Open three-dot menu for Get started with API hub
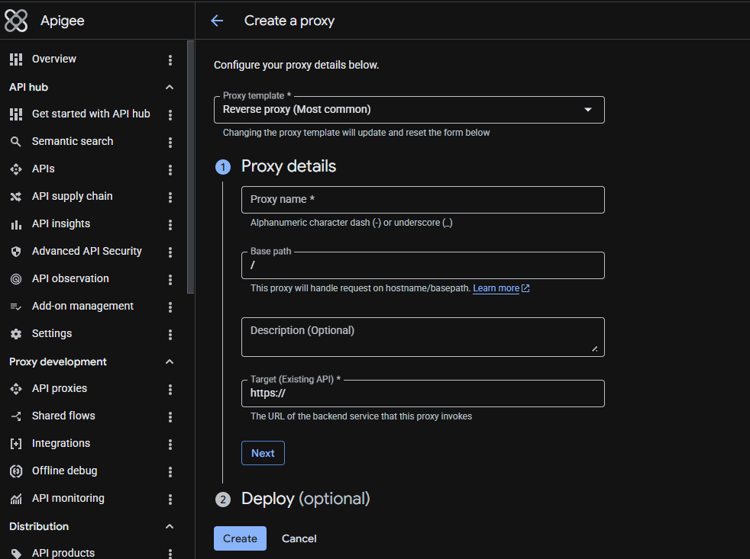The width and height of the screenshot is (750, 559). click(x=170, y=115)
